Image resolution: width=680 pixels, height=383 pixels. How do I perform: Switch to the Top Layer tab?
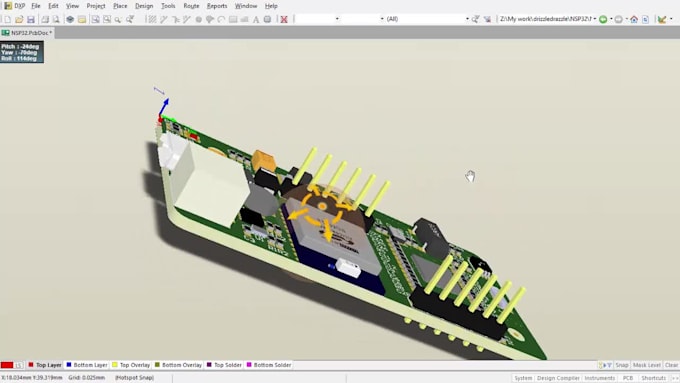[45, 365]
